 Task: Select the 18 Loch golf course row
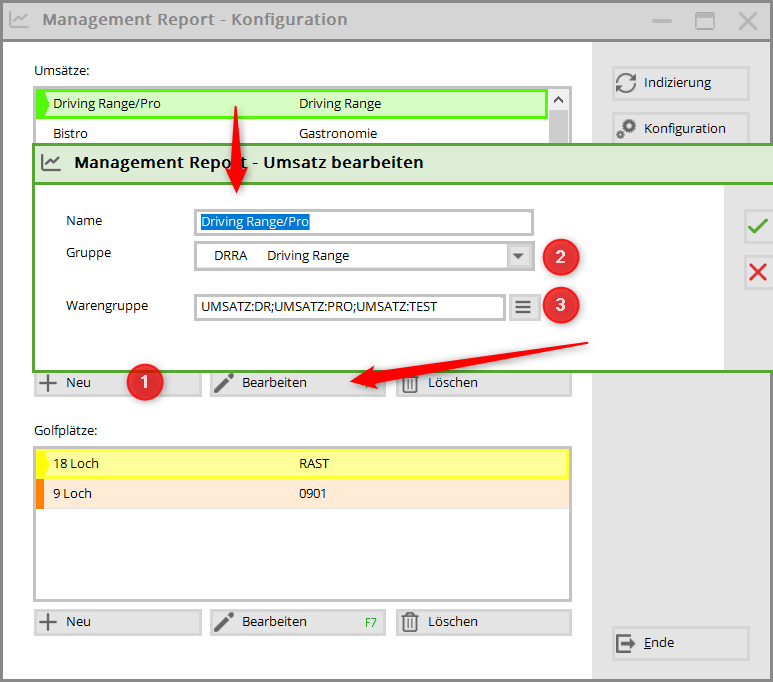[302, 464]
